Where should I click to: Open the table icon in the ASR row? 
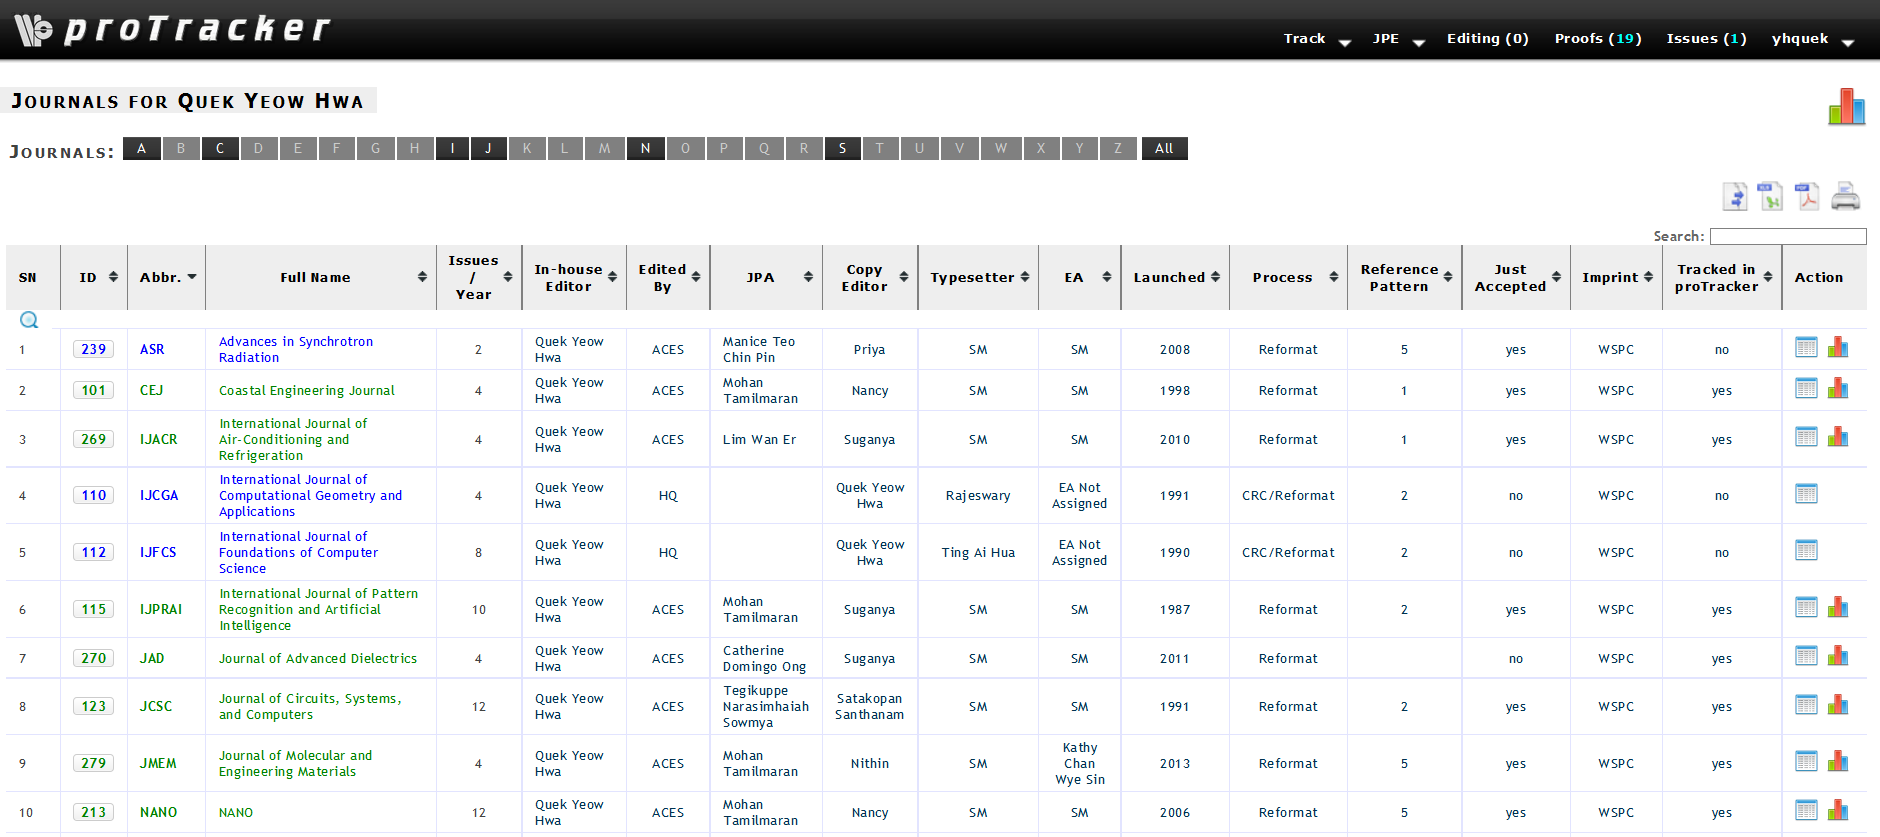point(1806,348)
